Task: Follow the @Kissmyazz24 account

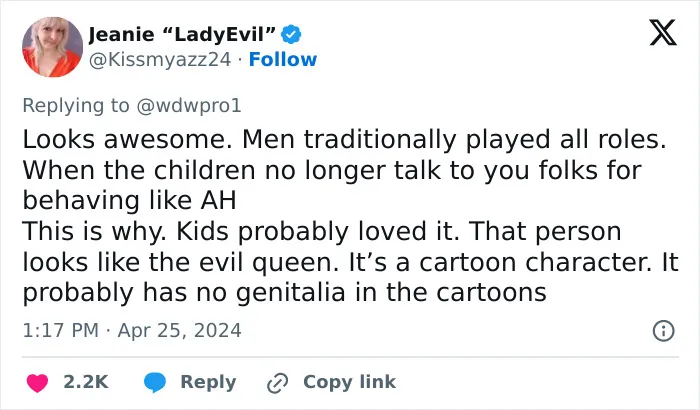Action: point(283,59)
